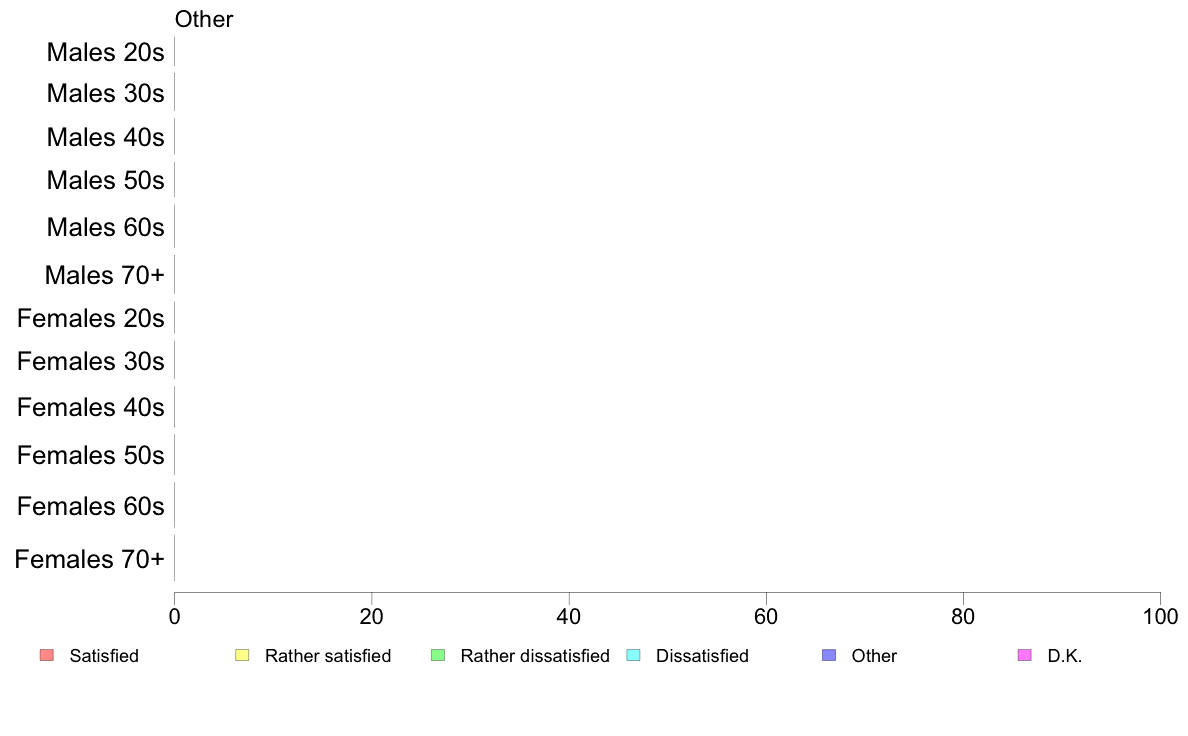Select the Females 70+ row label

[x=89, y=559]
